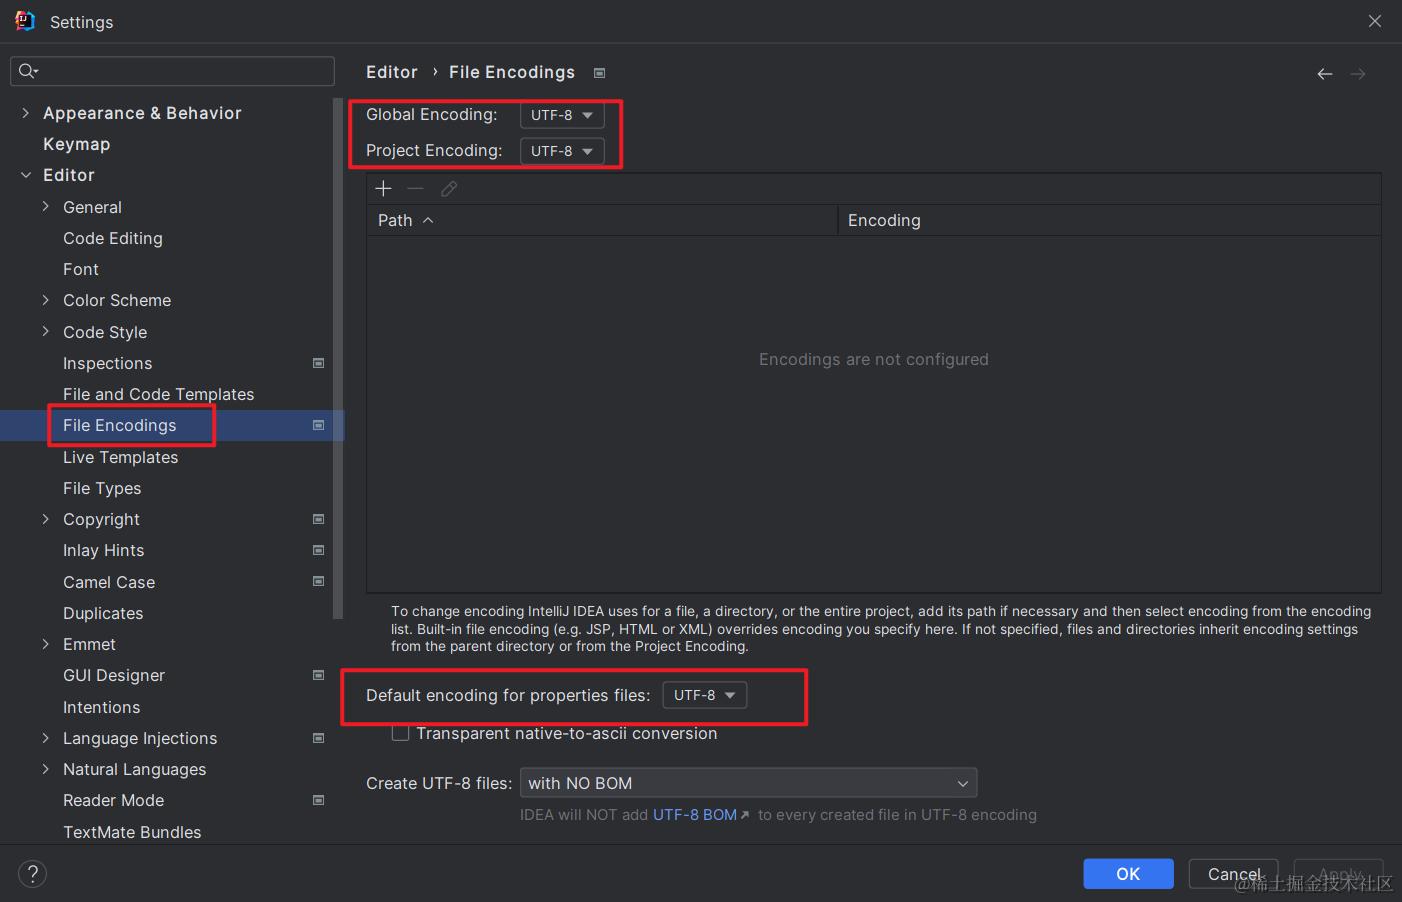The width and height of the screenshot is (1402, 902).
Task: Sort by the Path column header
Action: click(601, 220)
